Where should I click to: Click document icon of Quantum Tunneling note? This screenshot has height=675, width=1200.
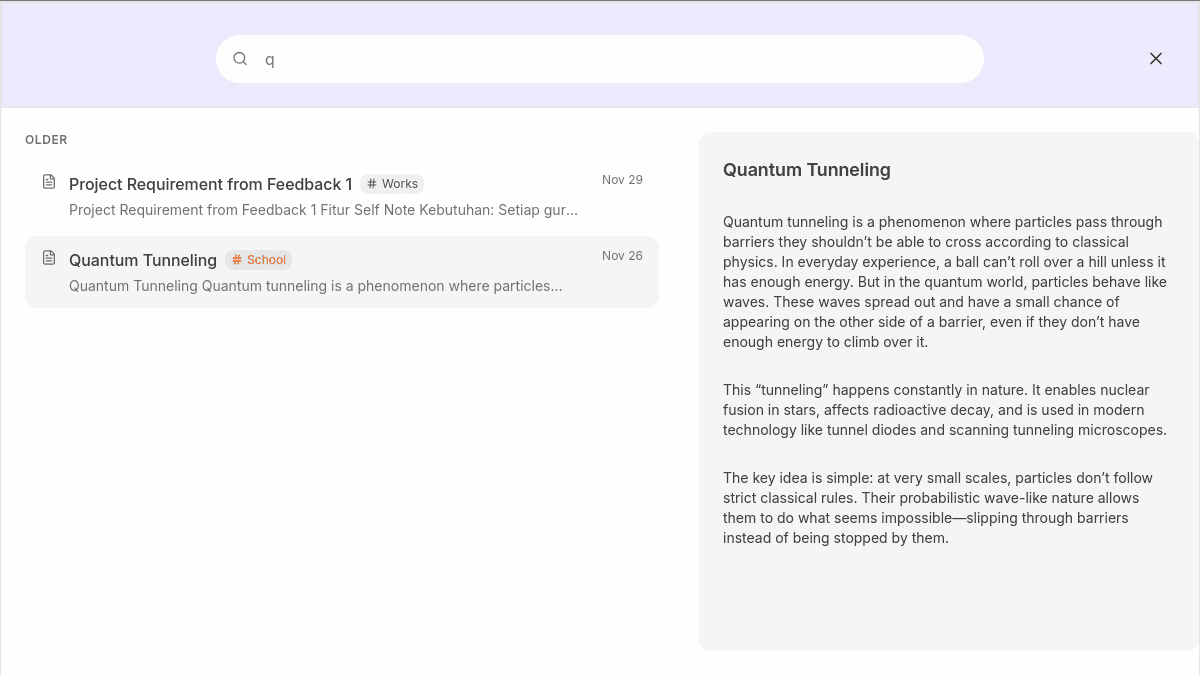[x=49, y=258]
